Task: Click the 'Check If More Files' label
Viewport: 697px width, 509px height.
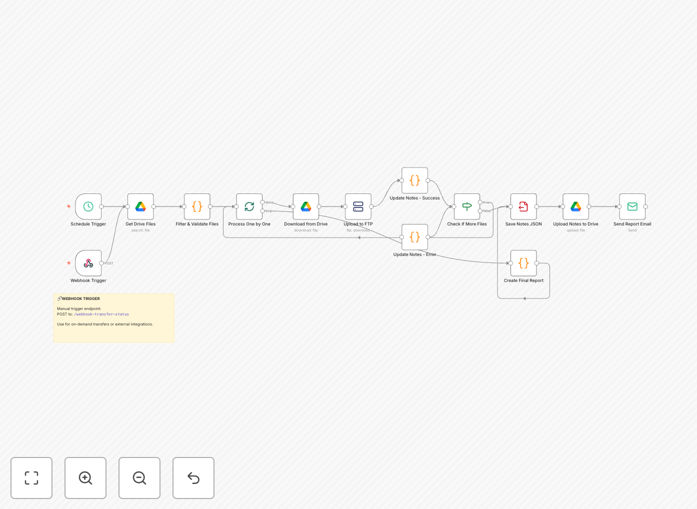Action: coord(467,224)
